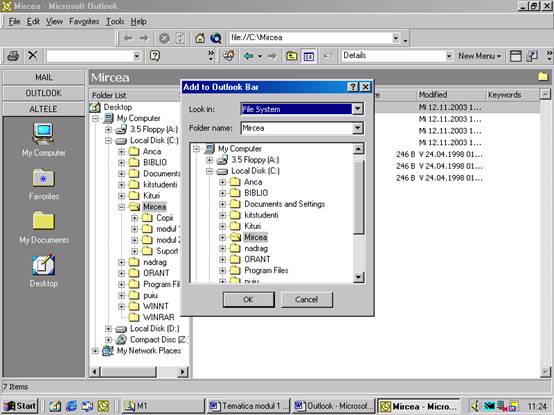Click the Up One Level folder icon
Viewport: 554px width, 415px height.
coord(291,56)
